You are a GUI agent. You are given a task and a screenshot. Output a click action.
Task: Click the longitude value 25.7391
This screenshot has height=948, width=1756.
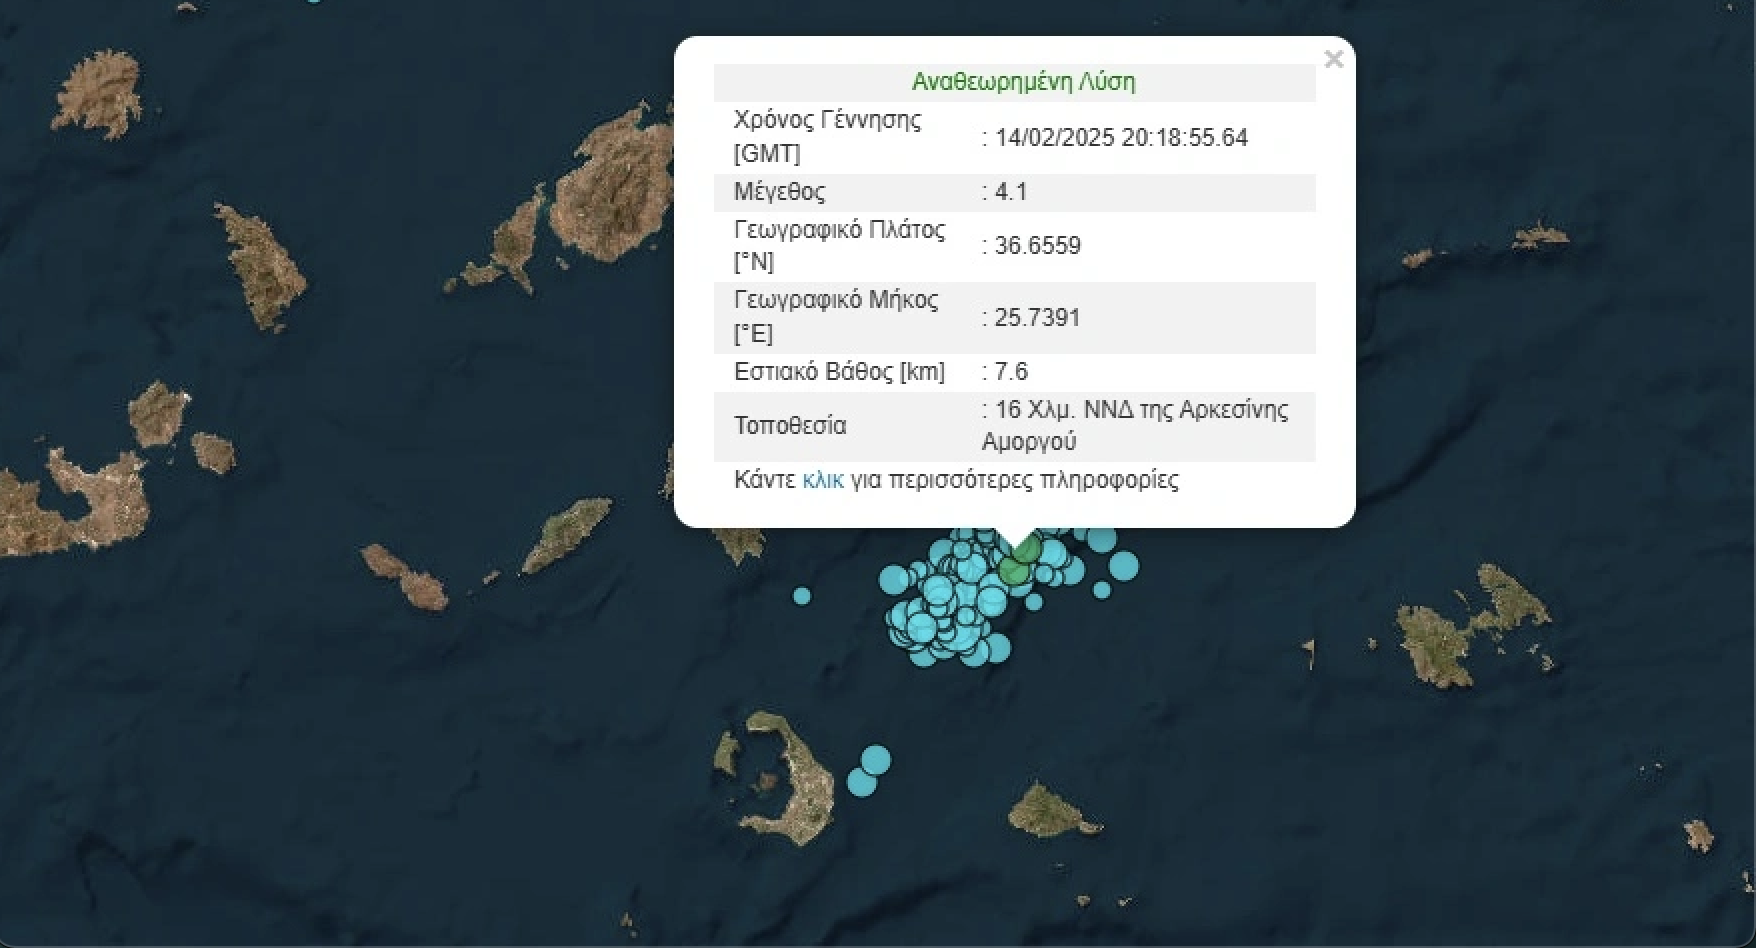coord(1037,318)
